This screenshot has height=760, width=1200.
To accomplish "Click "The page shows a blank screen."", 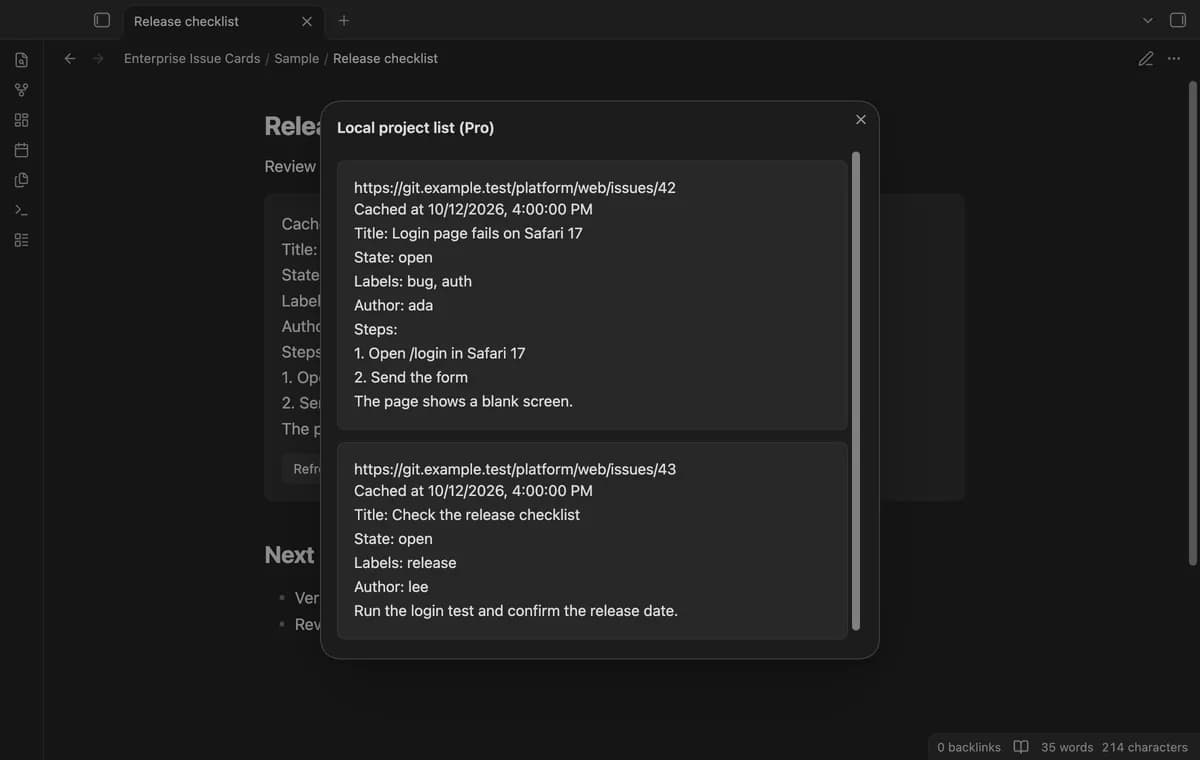I will 463,401.
